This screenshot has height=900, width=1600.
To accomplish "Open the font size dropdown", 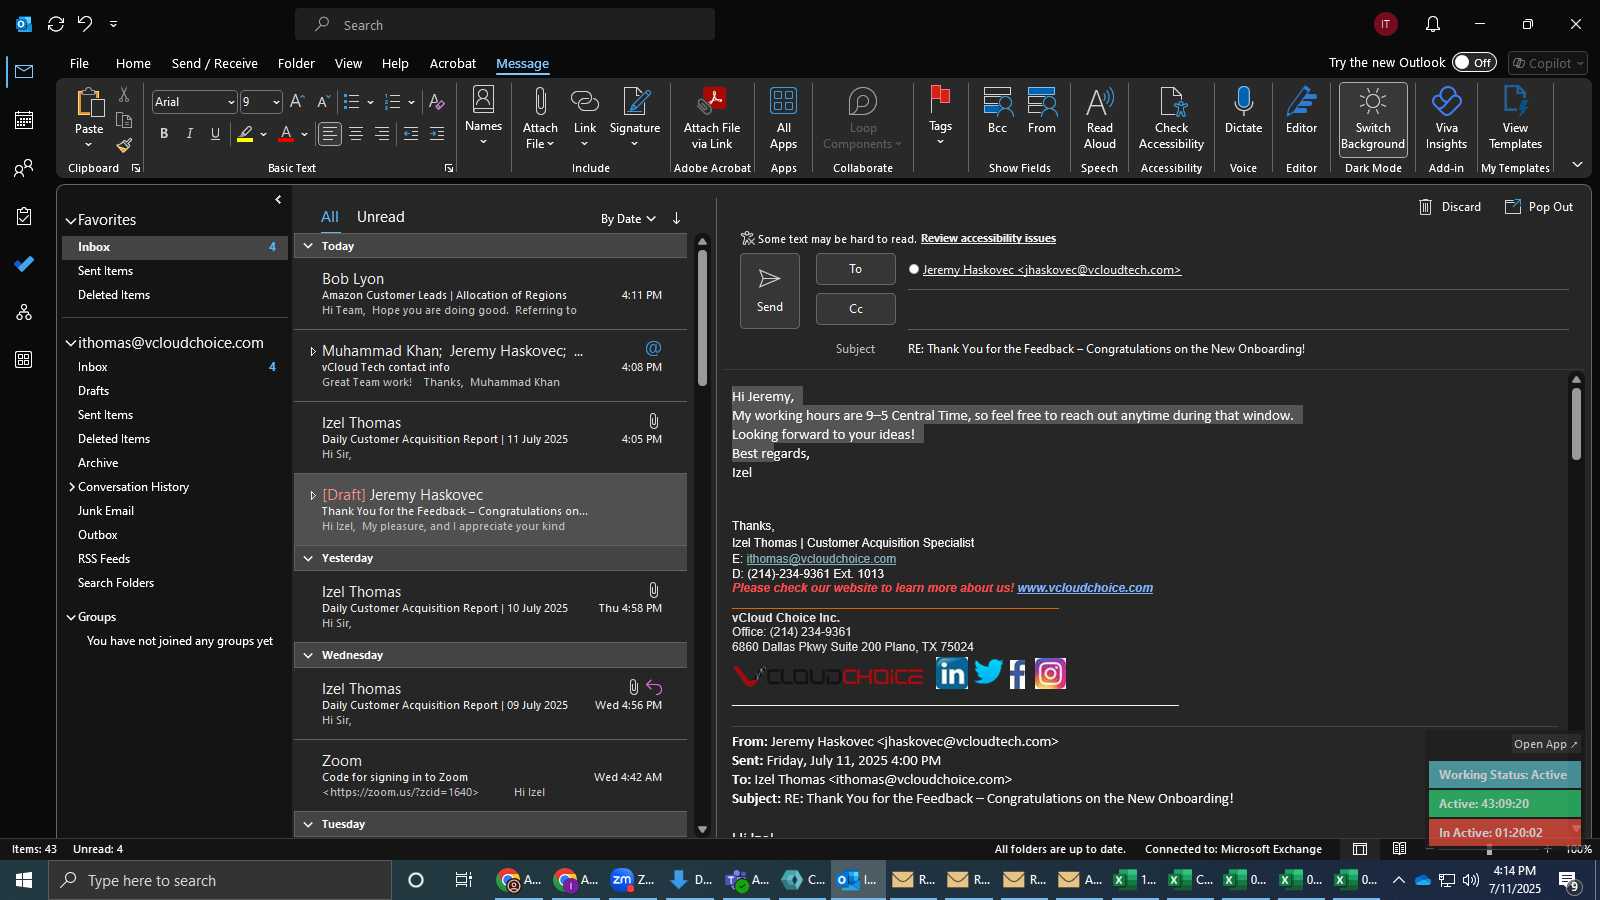I will coord(276,102).
